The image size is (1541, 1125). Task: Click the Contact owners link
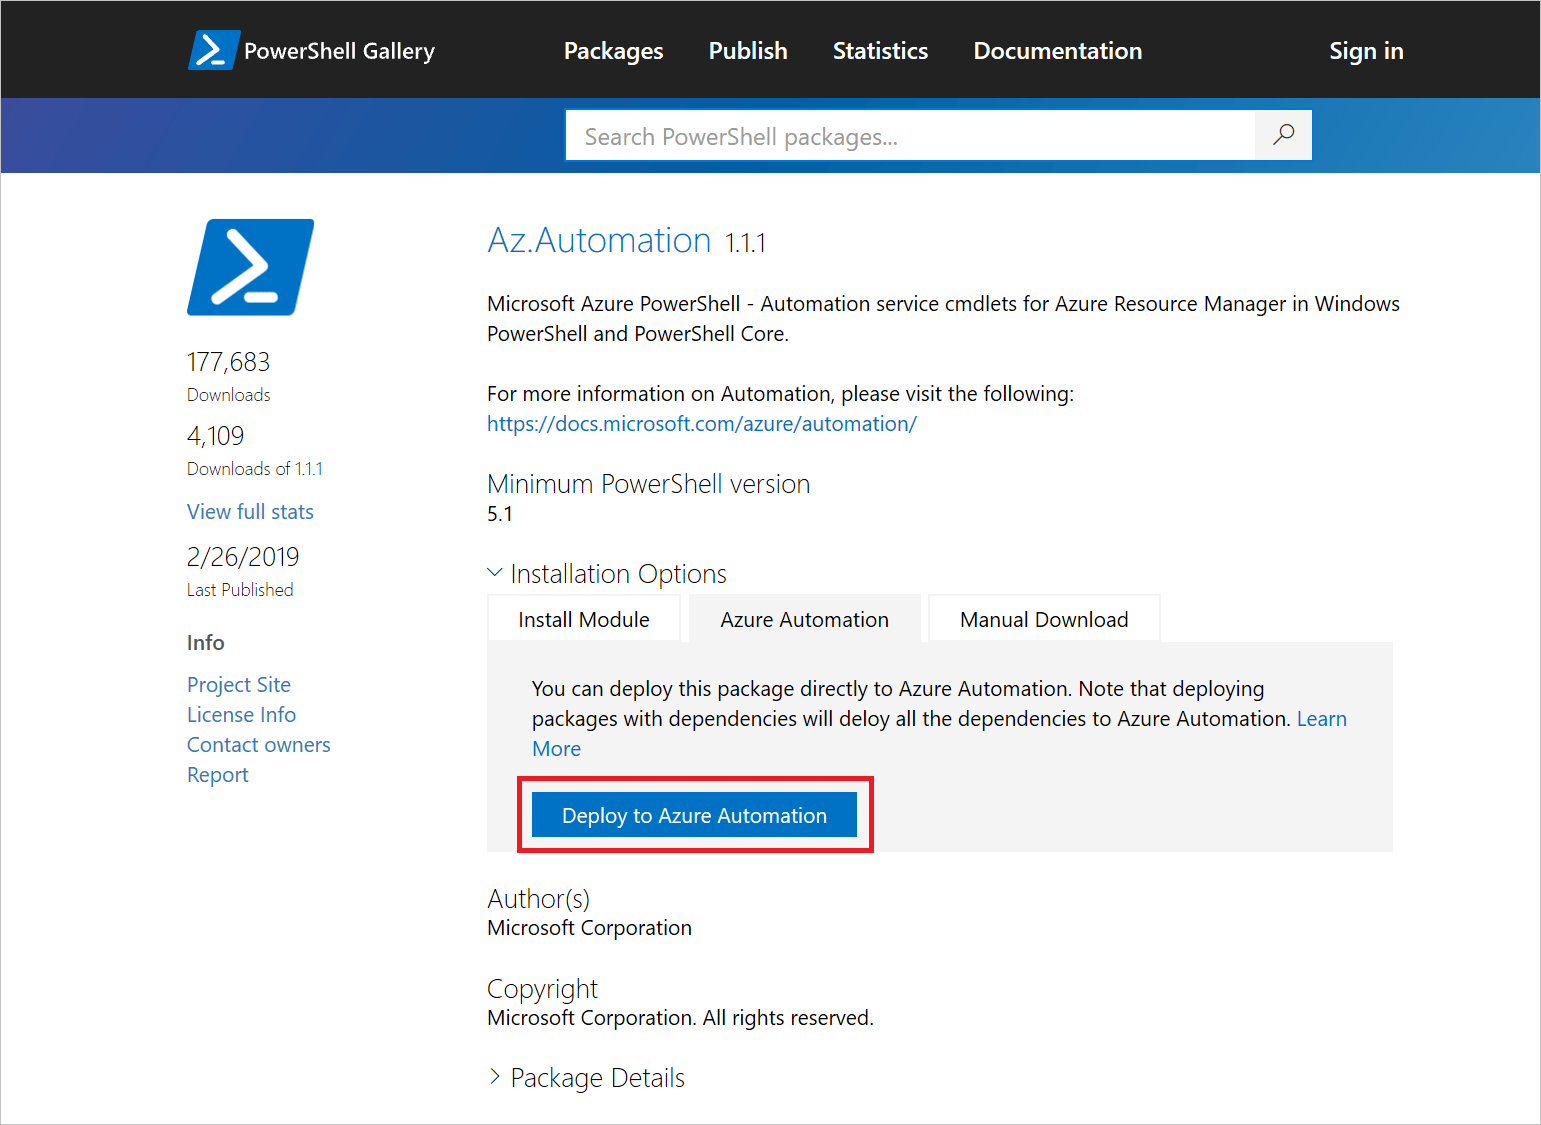(x=258, y=744)
